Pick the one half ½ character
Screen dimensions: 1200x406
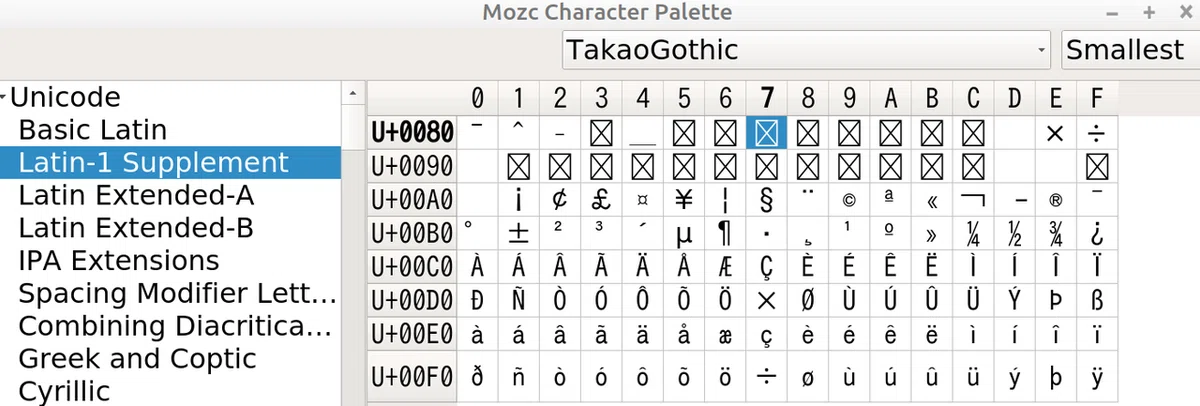click(x=1015, y=233)
